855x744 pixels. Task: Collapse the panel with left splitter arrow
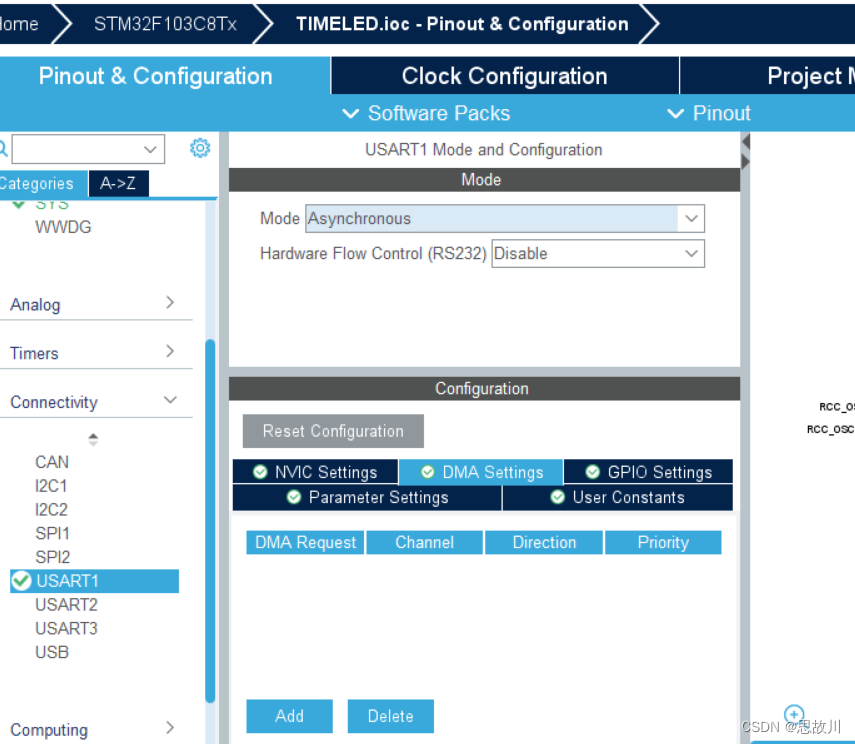point(745,142)
